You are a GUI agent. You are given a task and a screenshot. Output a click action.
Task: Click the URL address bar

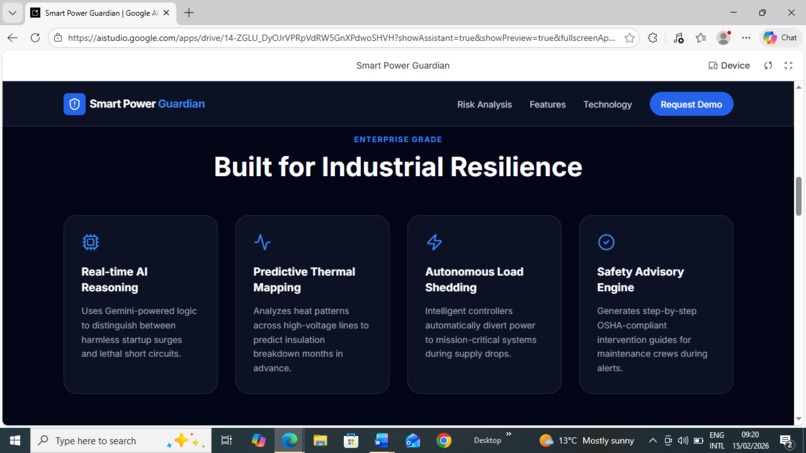pos(341,38)
